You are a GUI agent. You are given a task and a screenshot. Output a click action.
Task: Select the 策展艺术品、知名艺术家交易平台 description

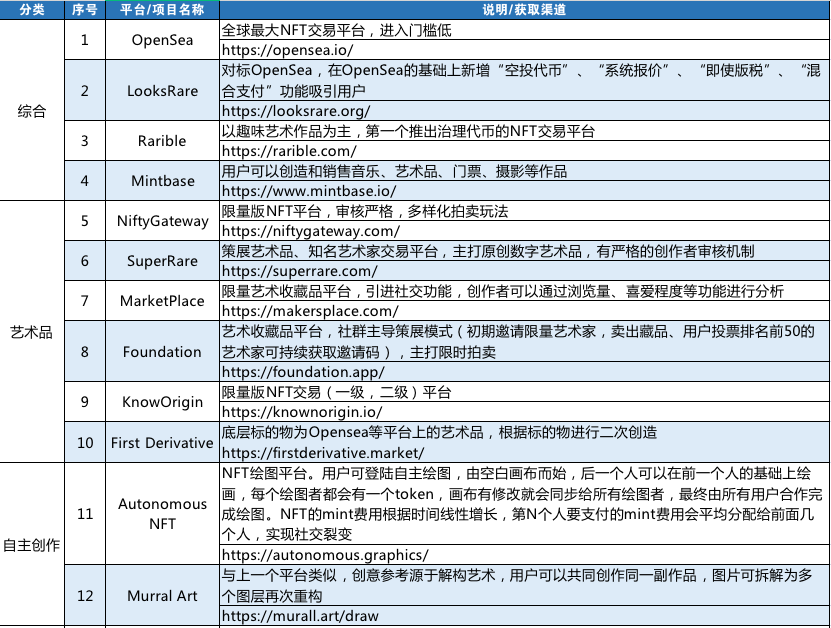tap(524, 251)
